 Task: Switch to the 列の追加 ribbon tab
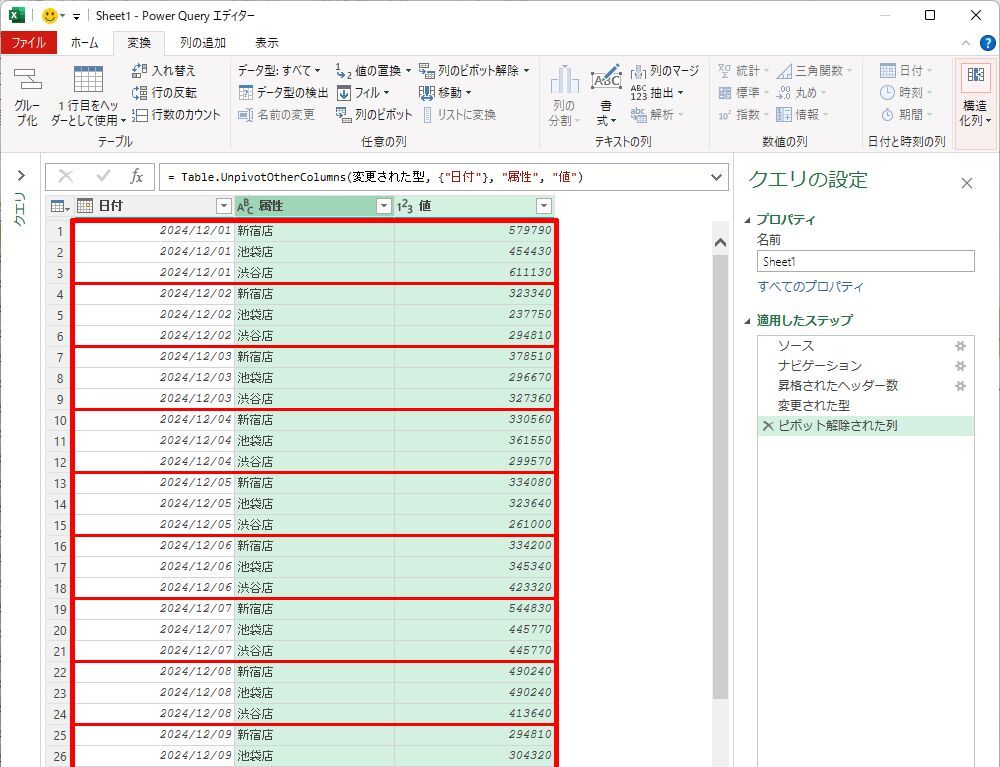pos(202,43)
